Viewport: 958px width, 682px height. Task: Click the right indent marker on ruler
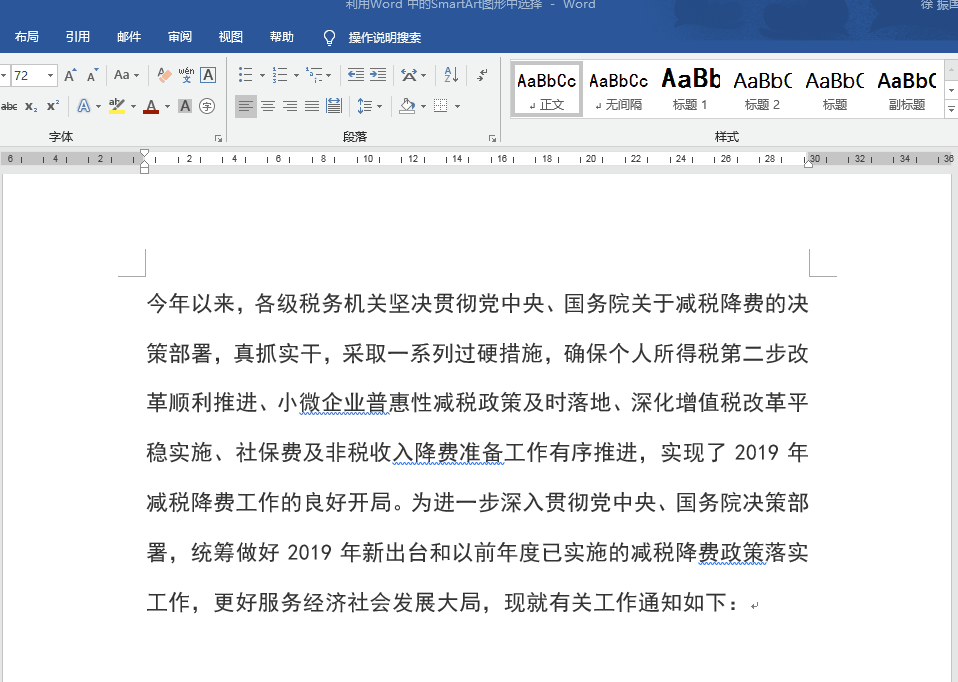[x=808, y=163]
